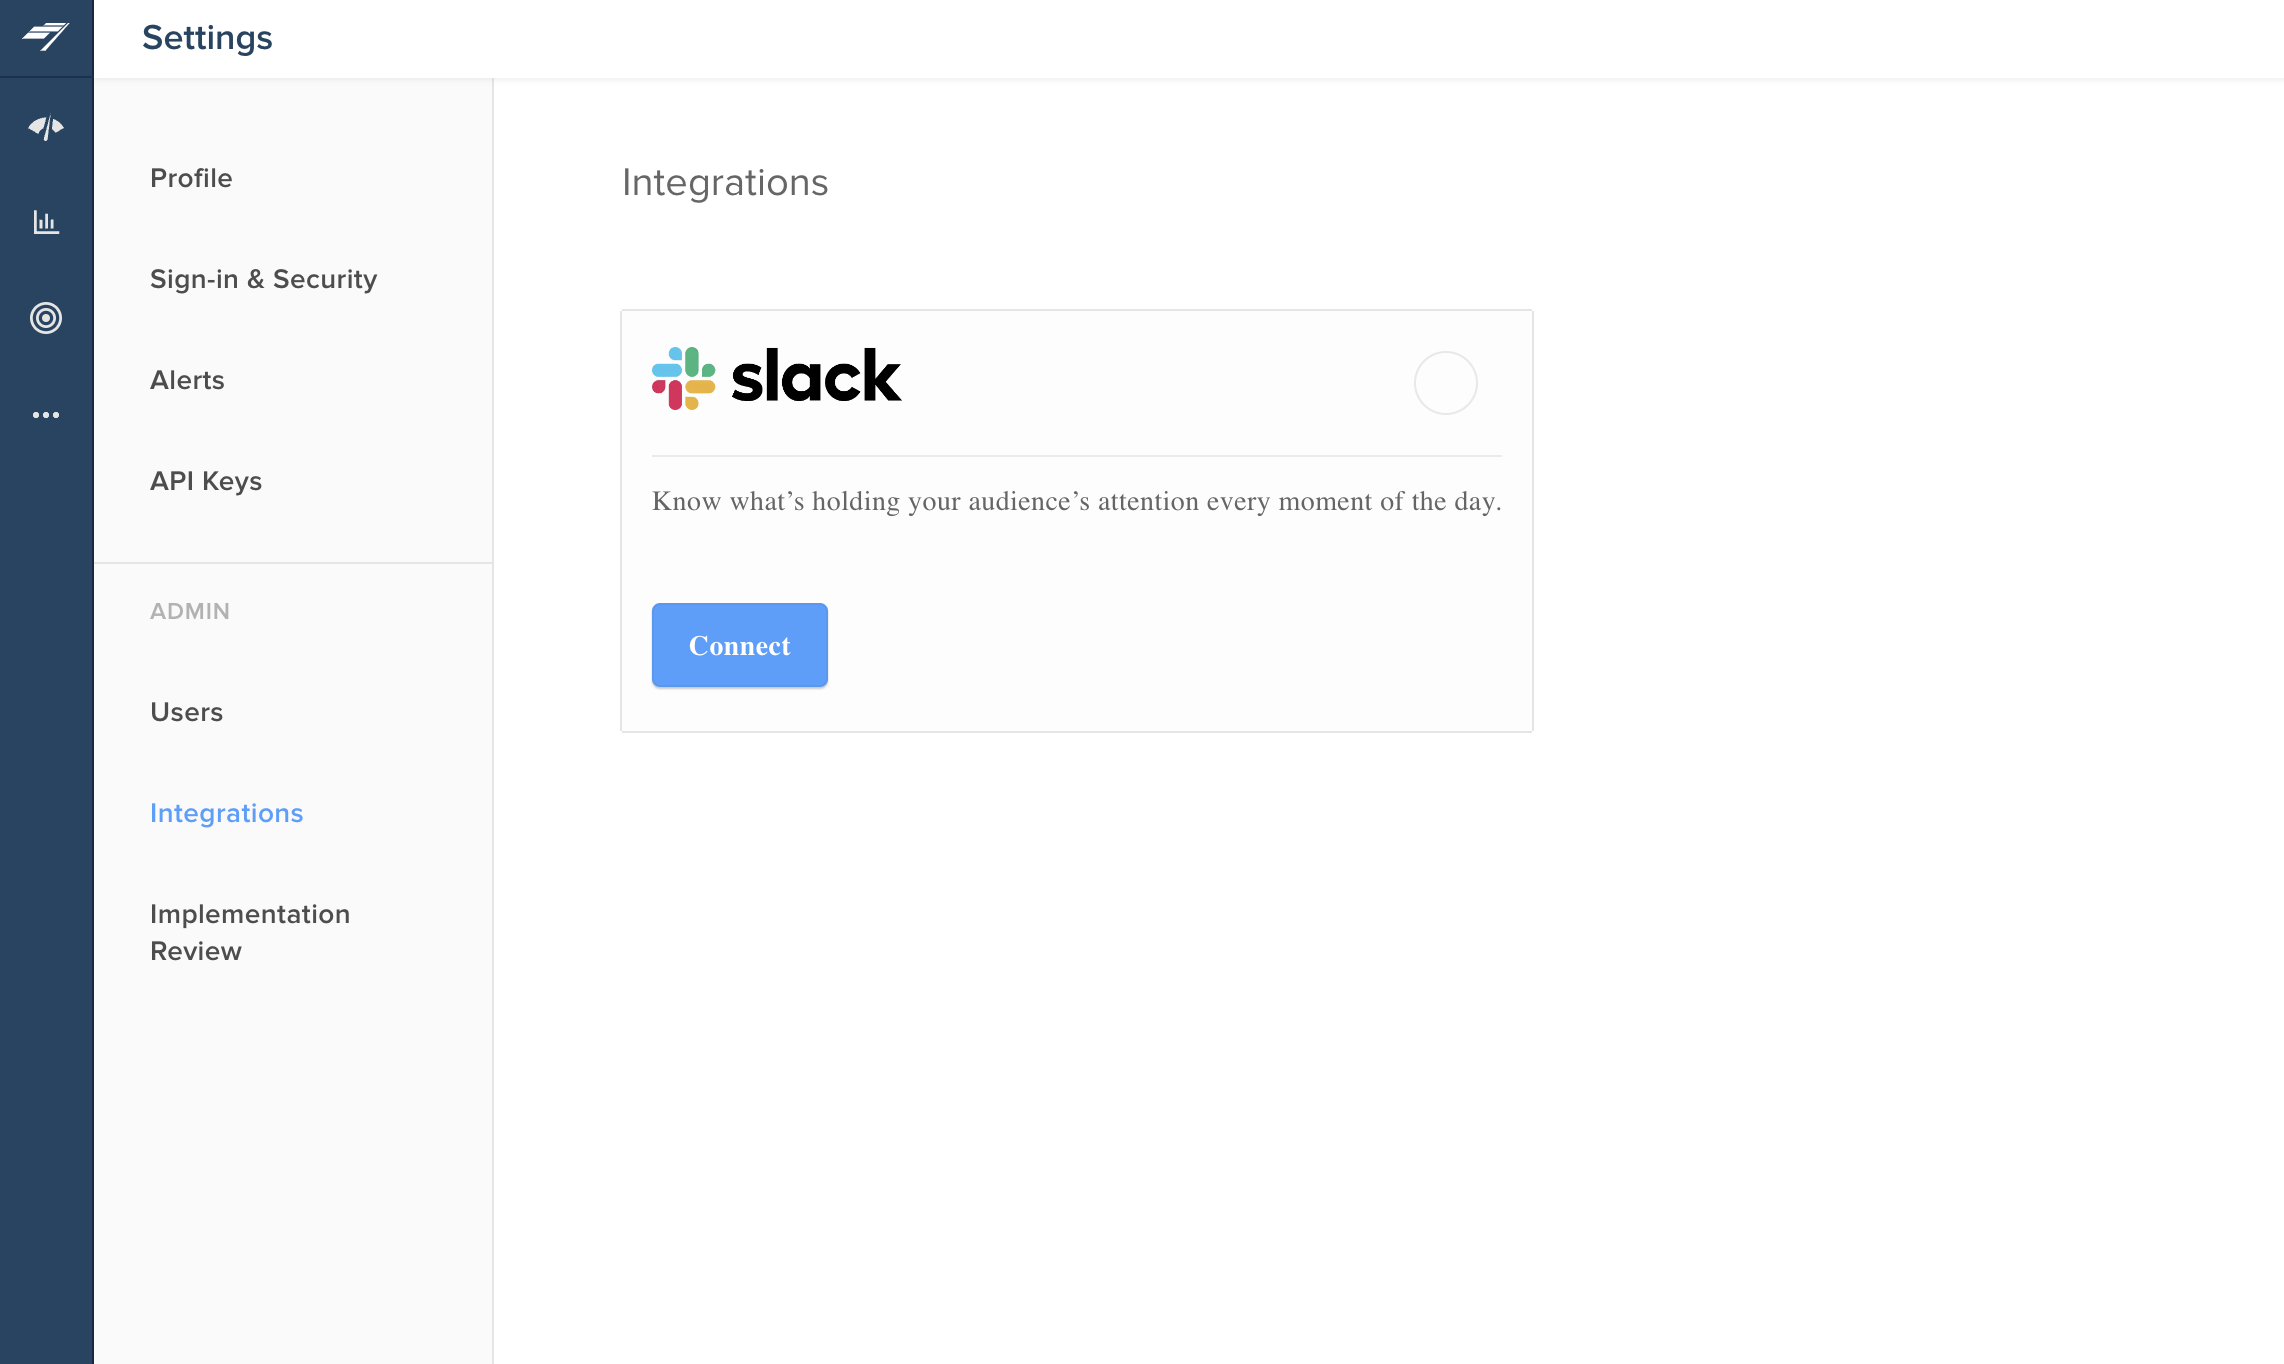Click the Settings page title
Image resolution: width=2284 pixels, height=1364 pixels.
tap(207, 38)
